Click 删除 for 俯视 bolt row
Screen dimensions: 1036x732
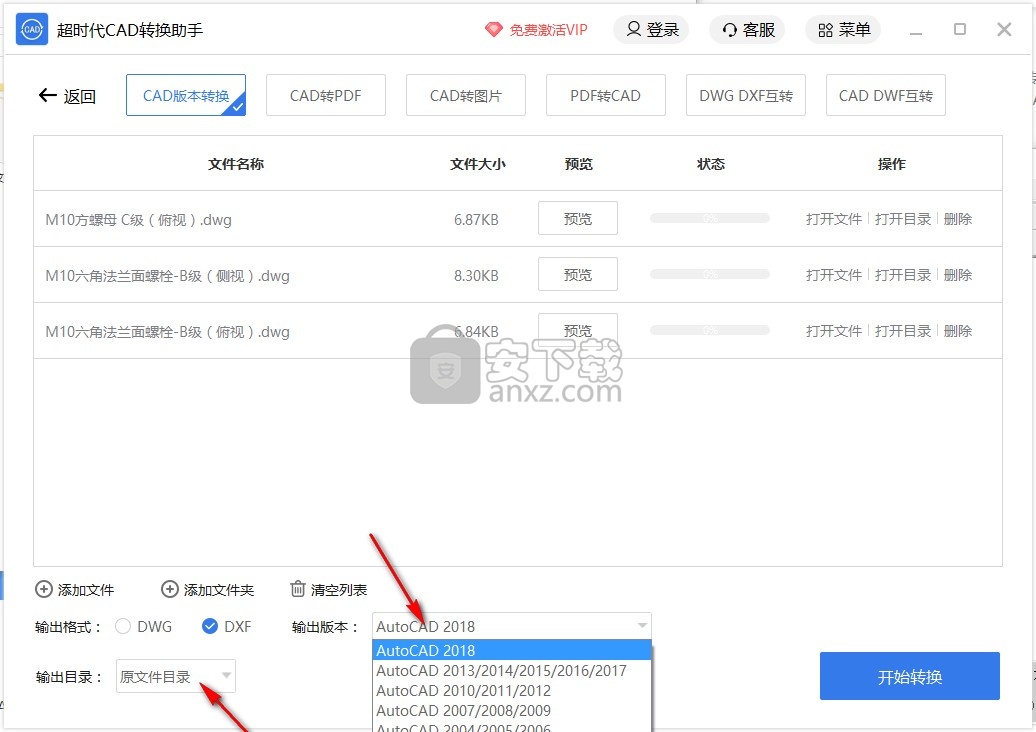[958, 330]
